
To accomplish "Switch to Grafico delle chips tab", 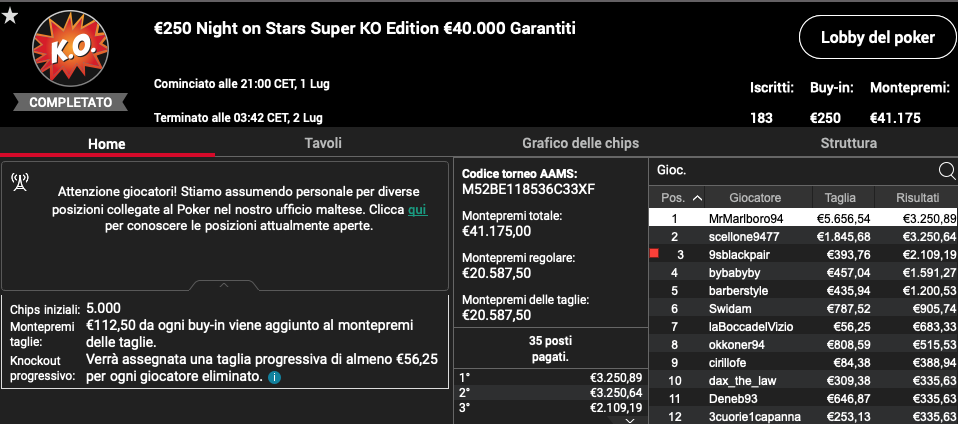I will tap(580, 144).
